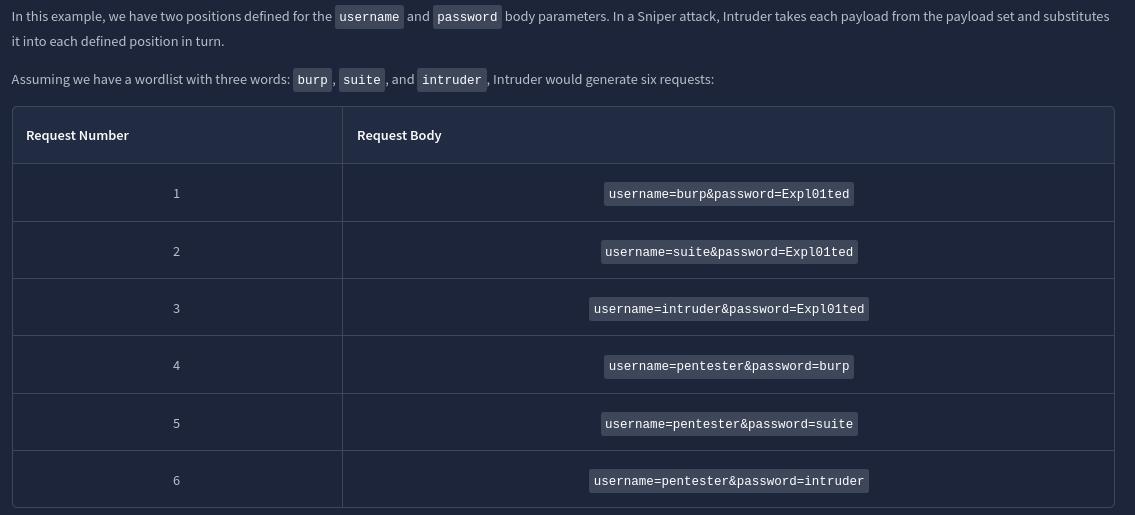Click the 'username=pentester&password=intruder' request body
Viewport: 1135px width, 515px height.
click(728, 481)
